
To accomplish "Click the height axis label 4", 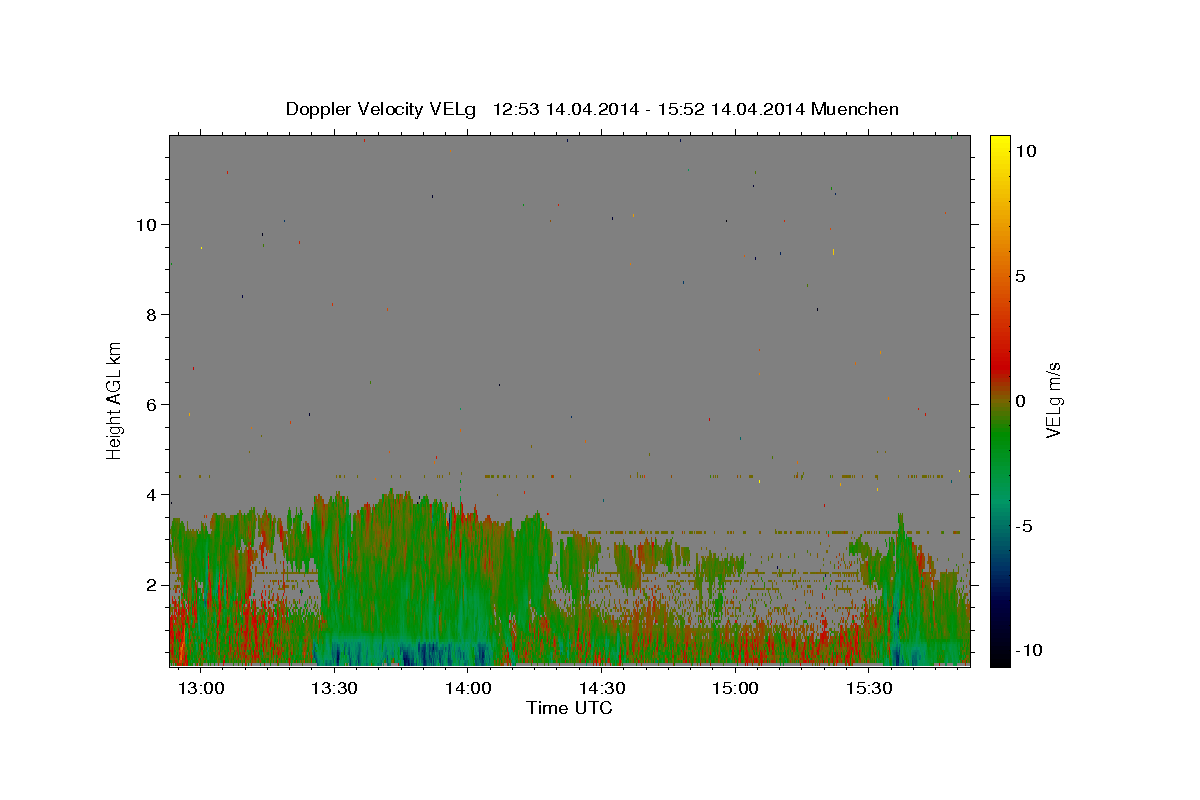I will (152, 494).
